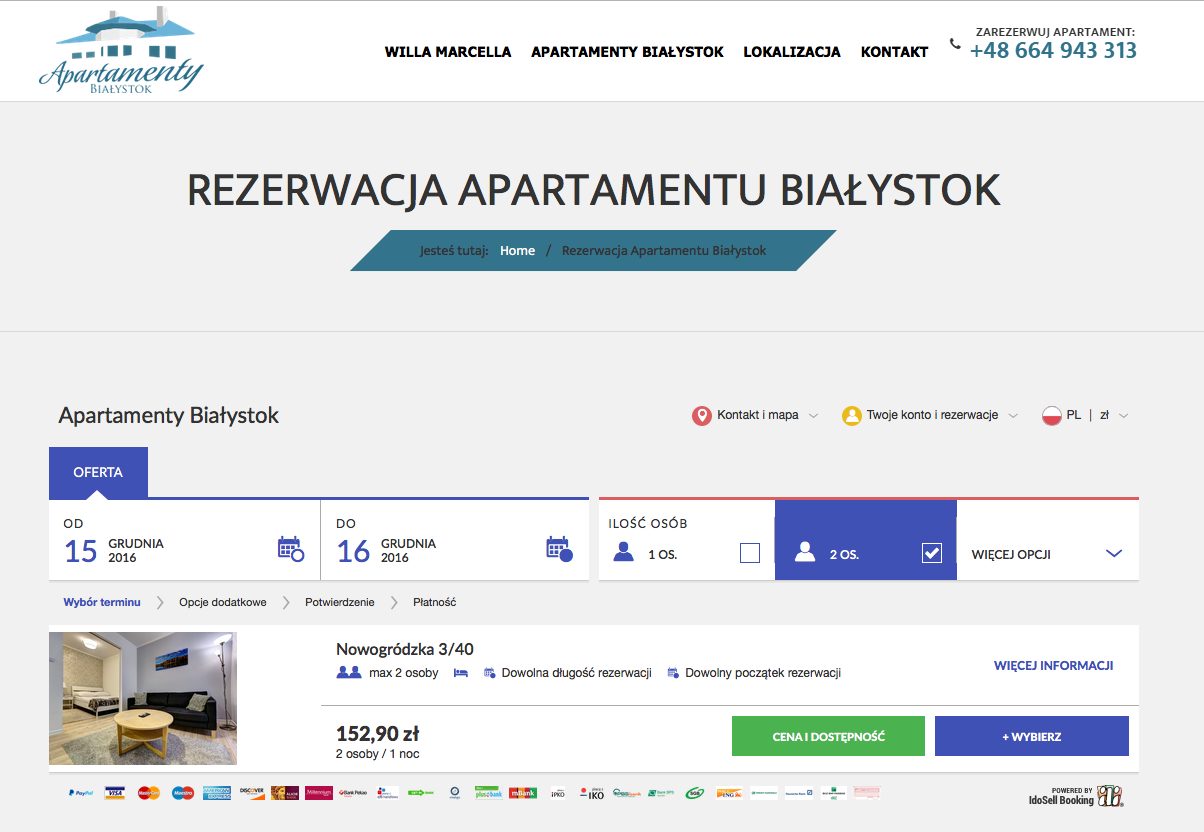1204x832 pixels.
Task: Select the Visa payment icon
Action: (114, 792)
